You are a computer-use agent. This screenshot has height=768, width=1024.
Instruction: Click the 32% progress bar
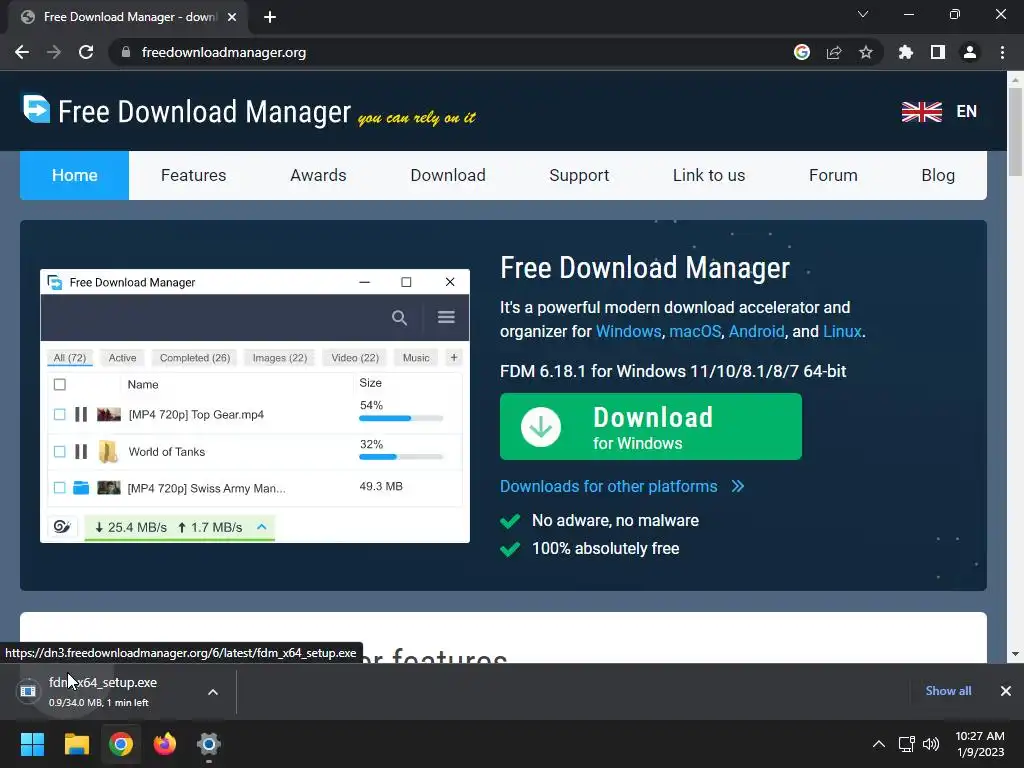click(401, 456)
